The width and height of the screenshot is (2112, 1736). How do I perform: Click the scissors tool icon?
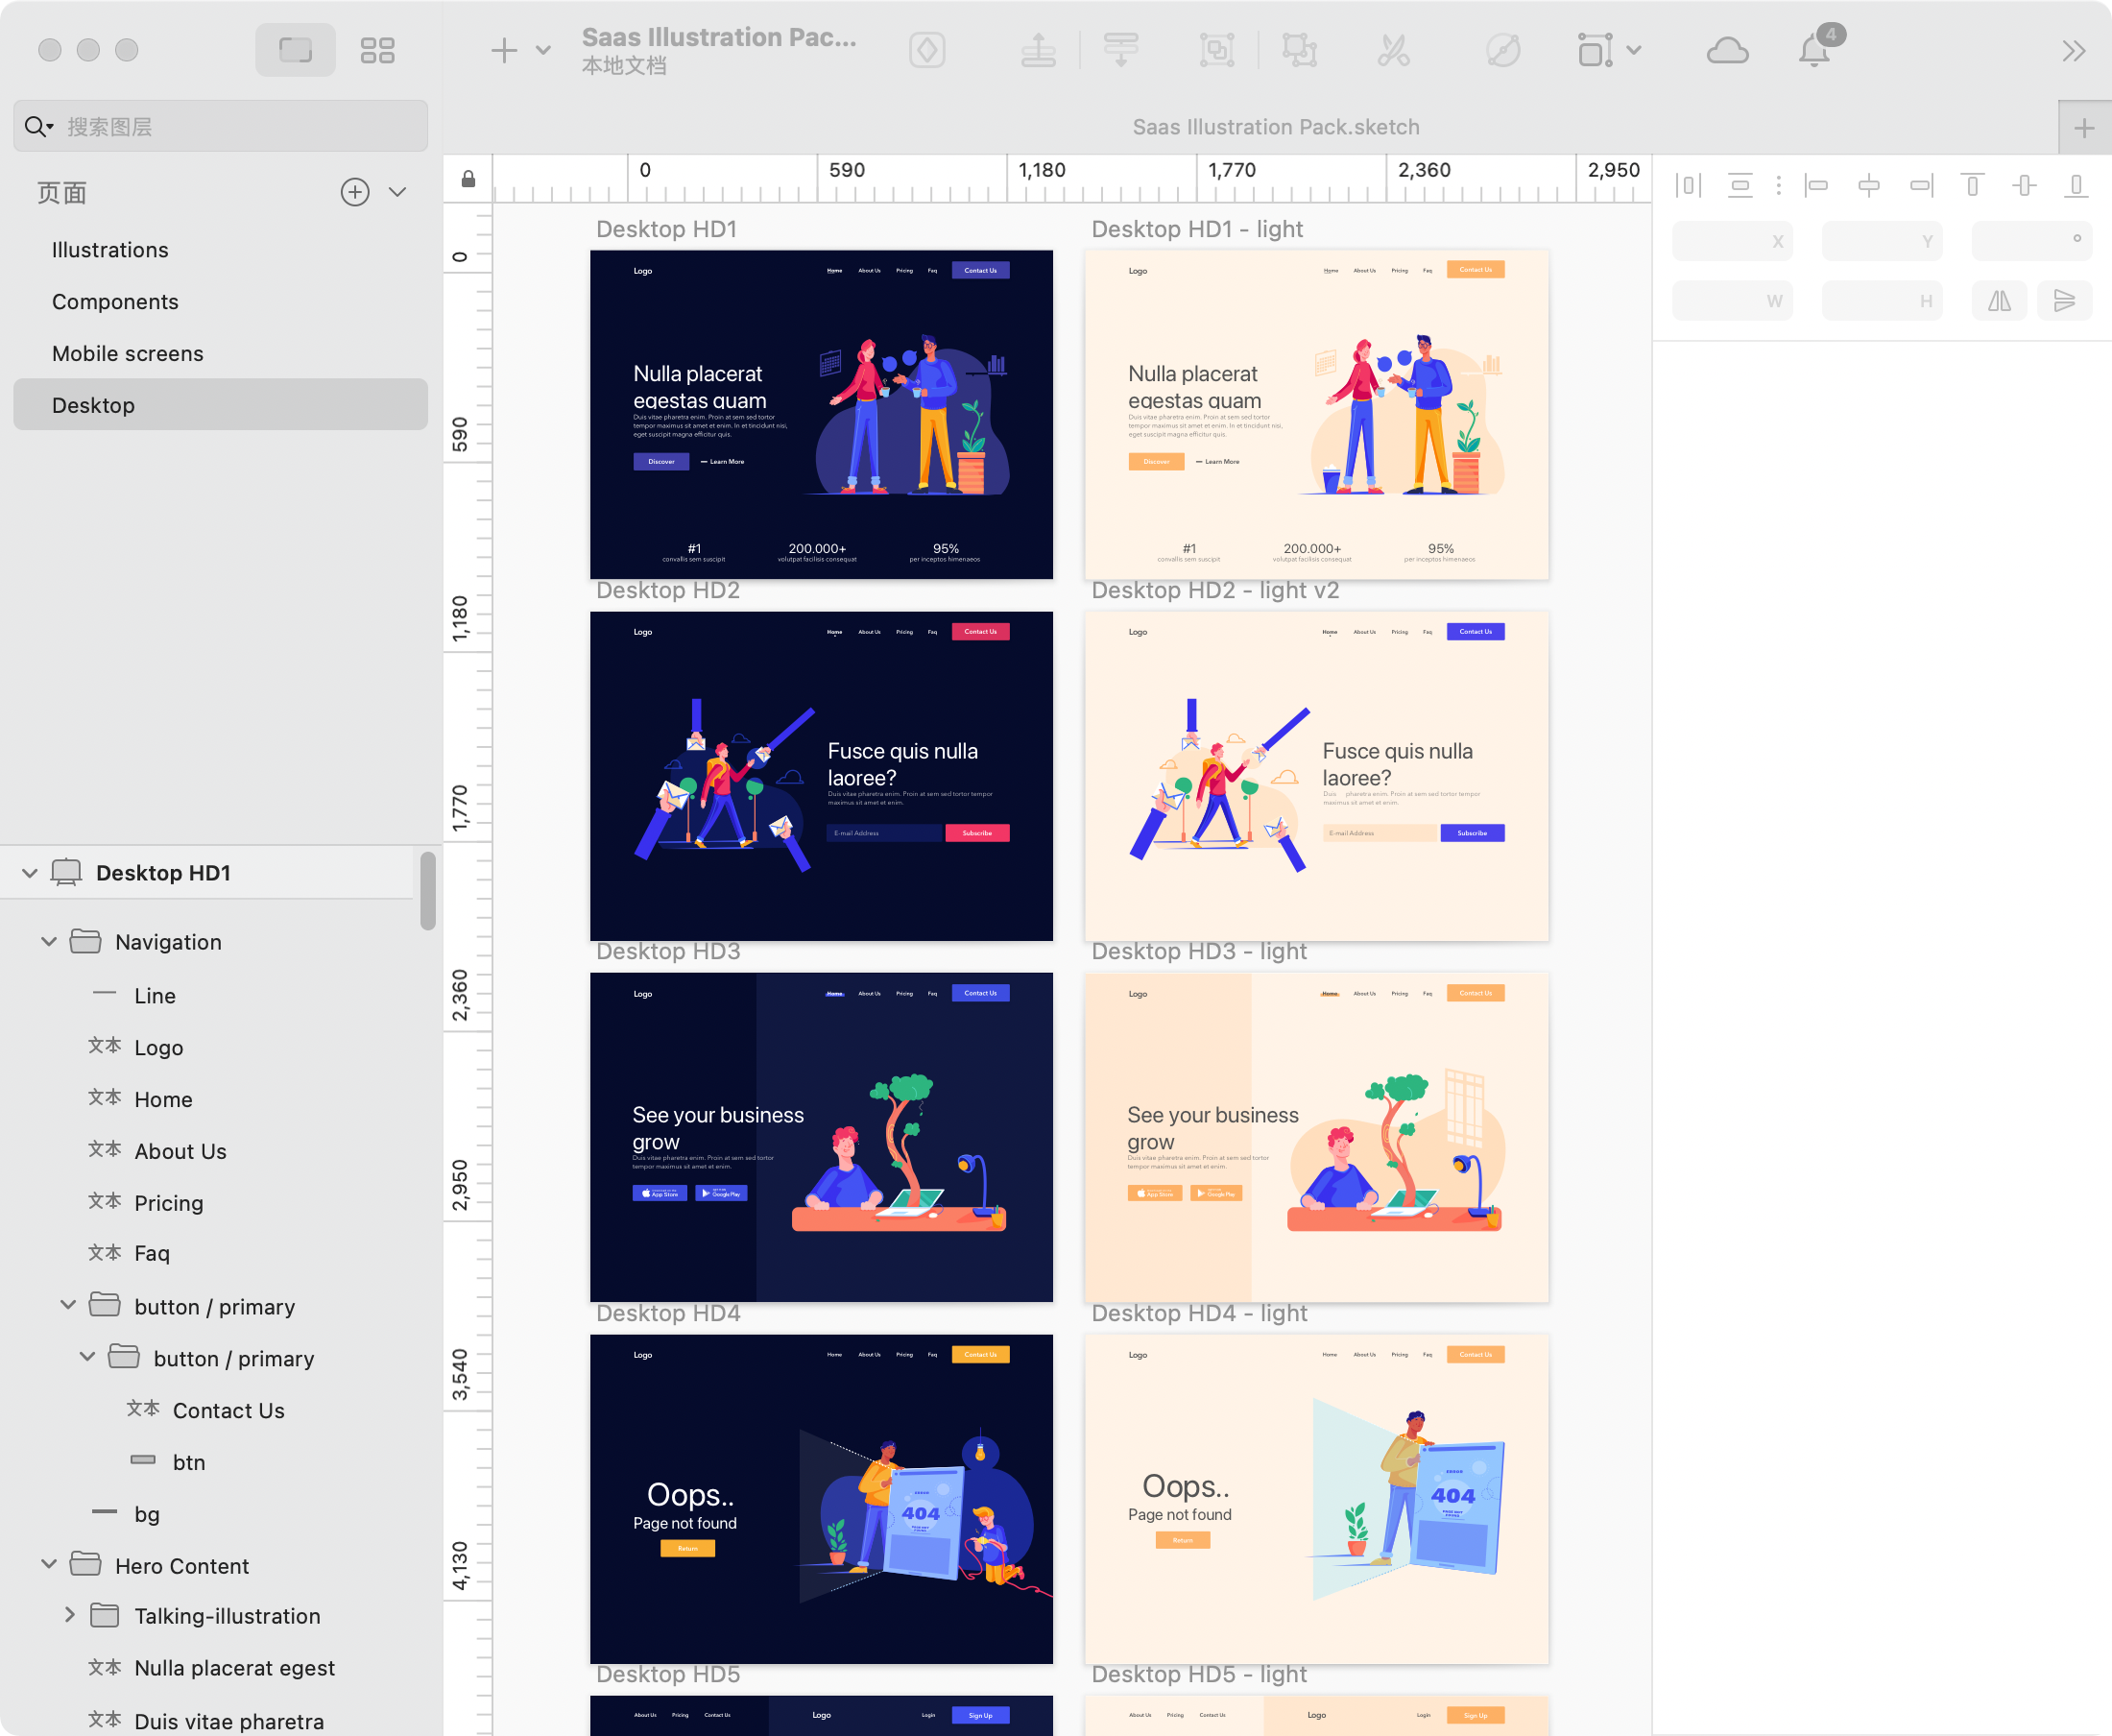(x=1393, y=50)
